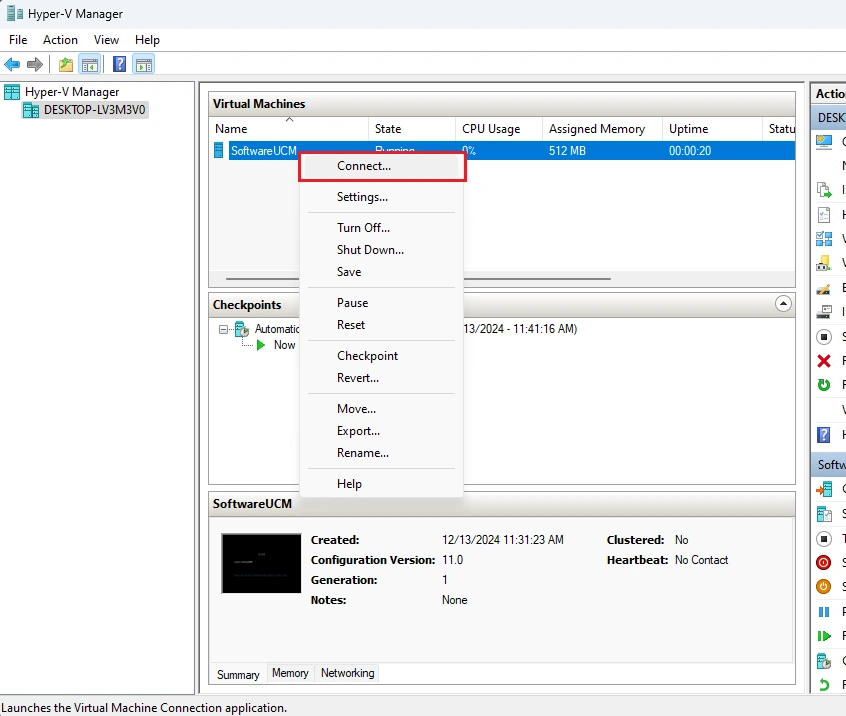Choose Export... from the context menu
Image resolution: width=846 pixels, height=716 pixels.
click(381, 431)
